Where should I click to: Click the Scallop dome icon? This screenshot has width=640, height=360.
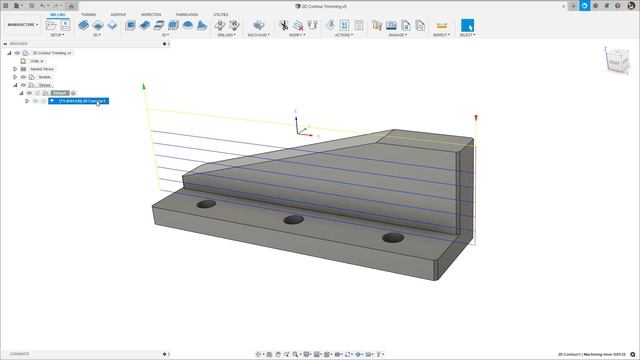coord(188,25)
